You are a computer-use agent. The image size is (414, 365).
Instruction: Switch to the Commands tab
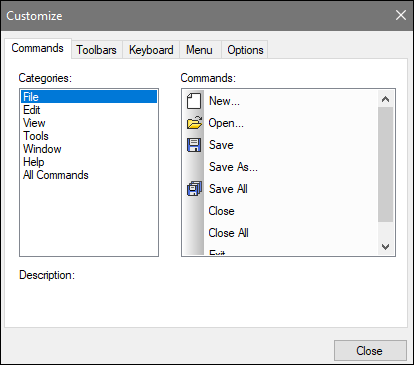click(38, 48)
